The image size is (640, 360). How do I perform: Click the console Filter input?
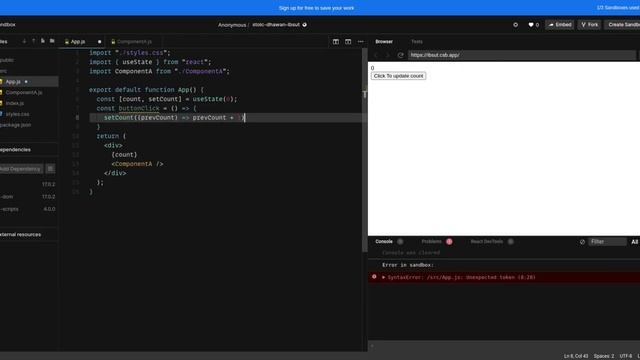(607, 242)
